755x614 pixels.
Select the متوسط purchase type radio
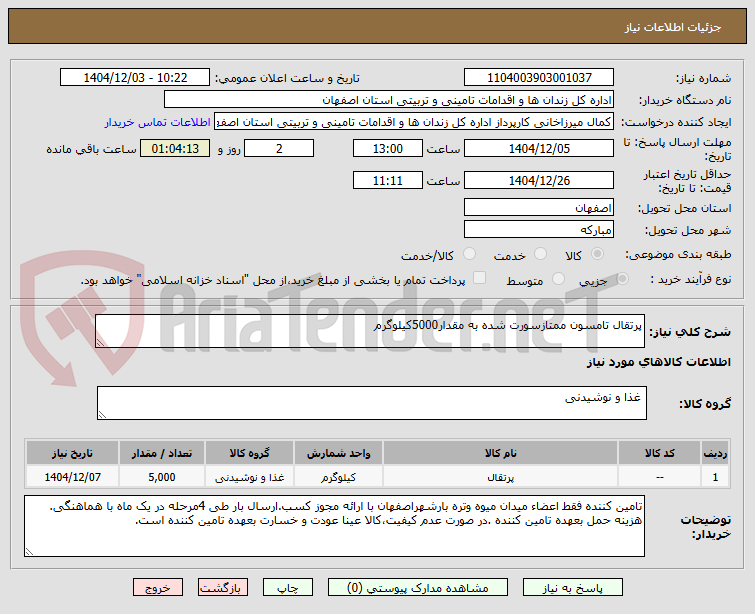coord(559,278)
